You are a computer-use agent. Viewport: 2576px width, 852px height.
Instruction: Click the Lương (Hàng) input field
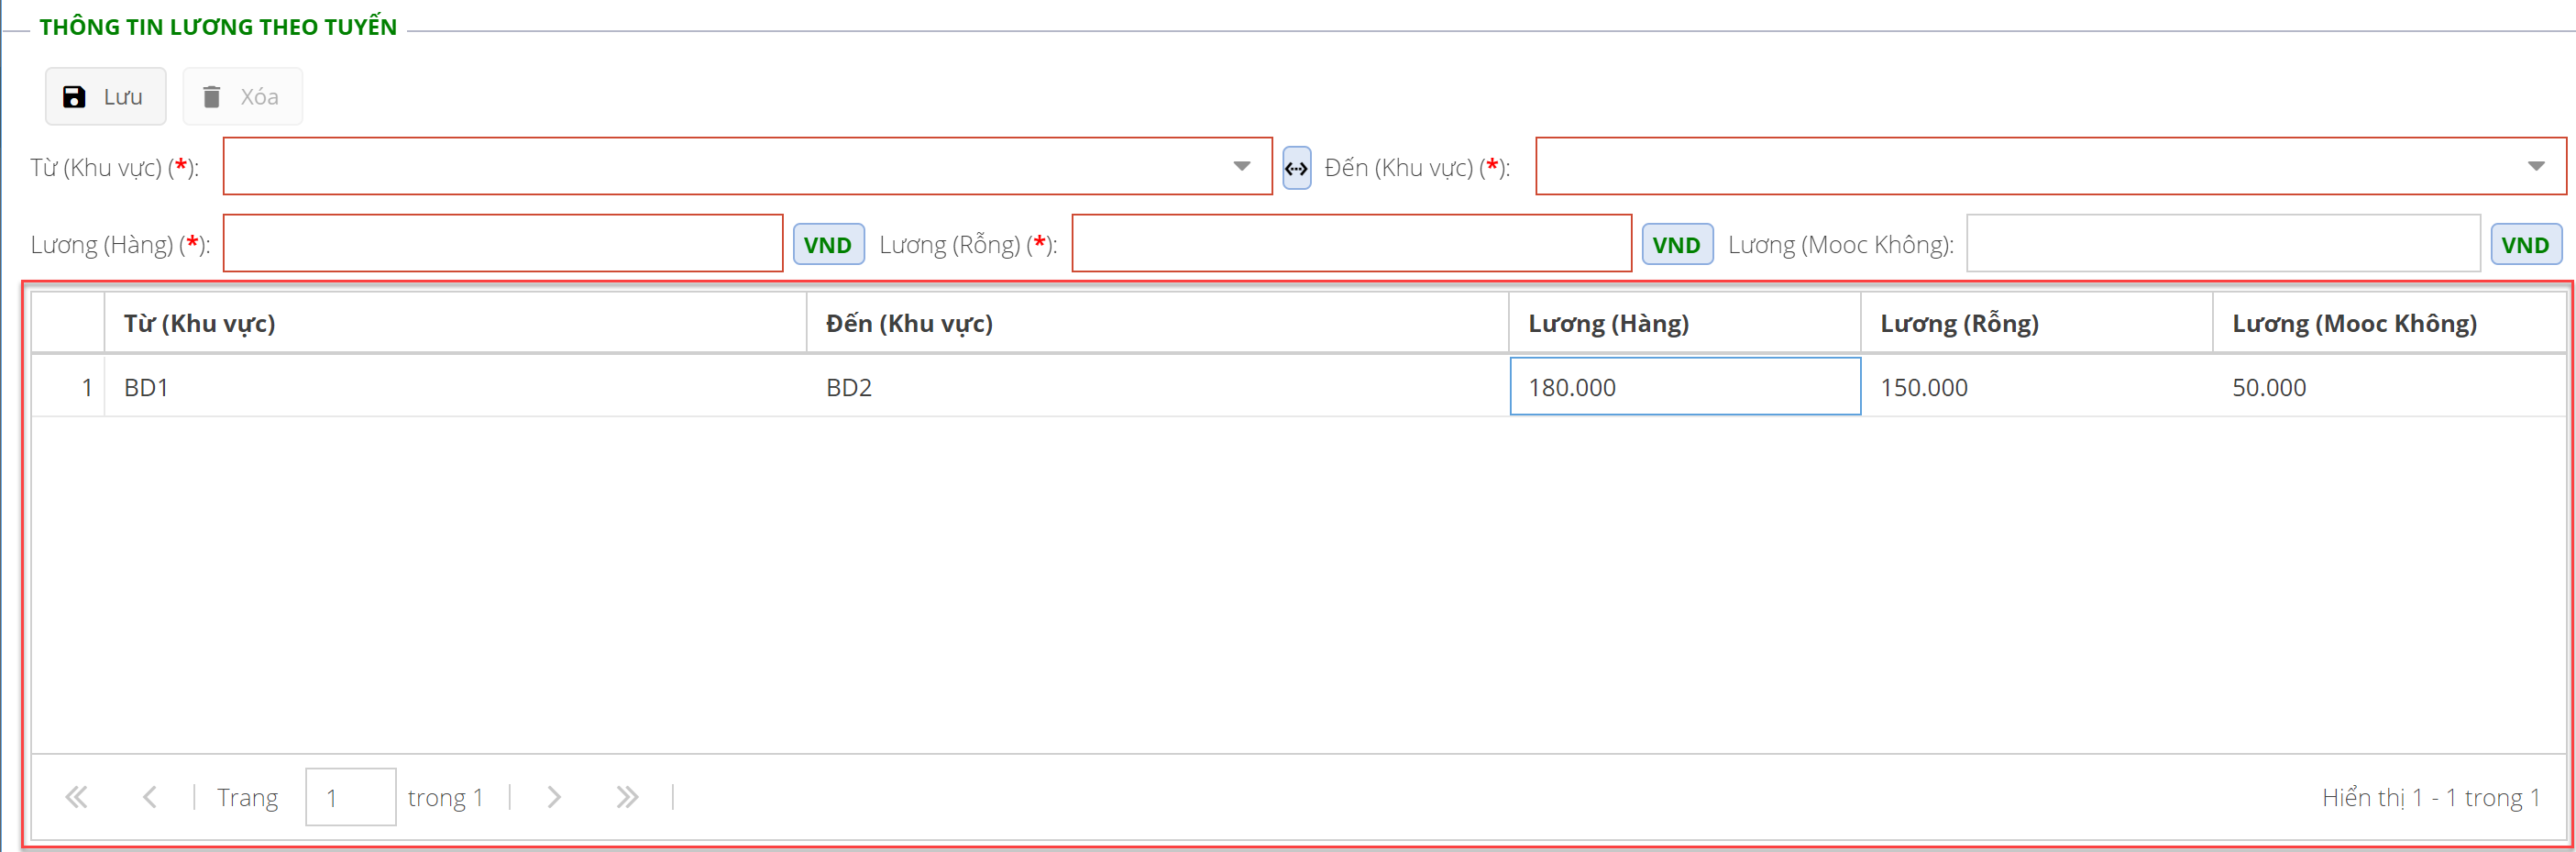coord(502,244)
